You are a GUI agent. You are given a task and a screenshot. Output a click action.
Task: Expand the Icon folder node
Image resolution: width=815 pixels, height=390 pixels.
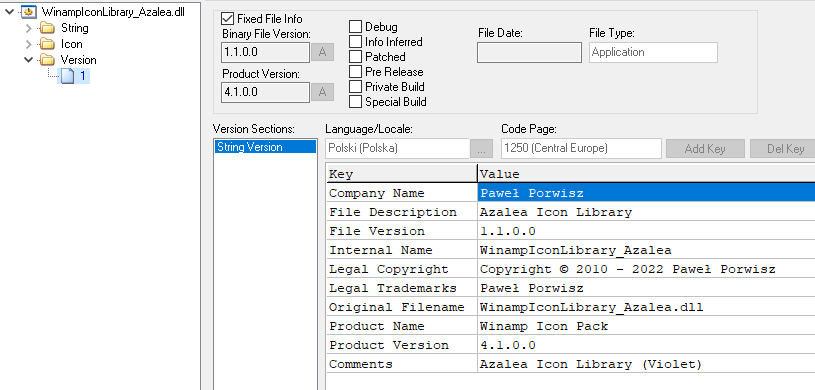tap(29, 44)
